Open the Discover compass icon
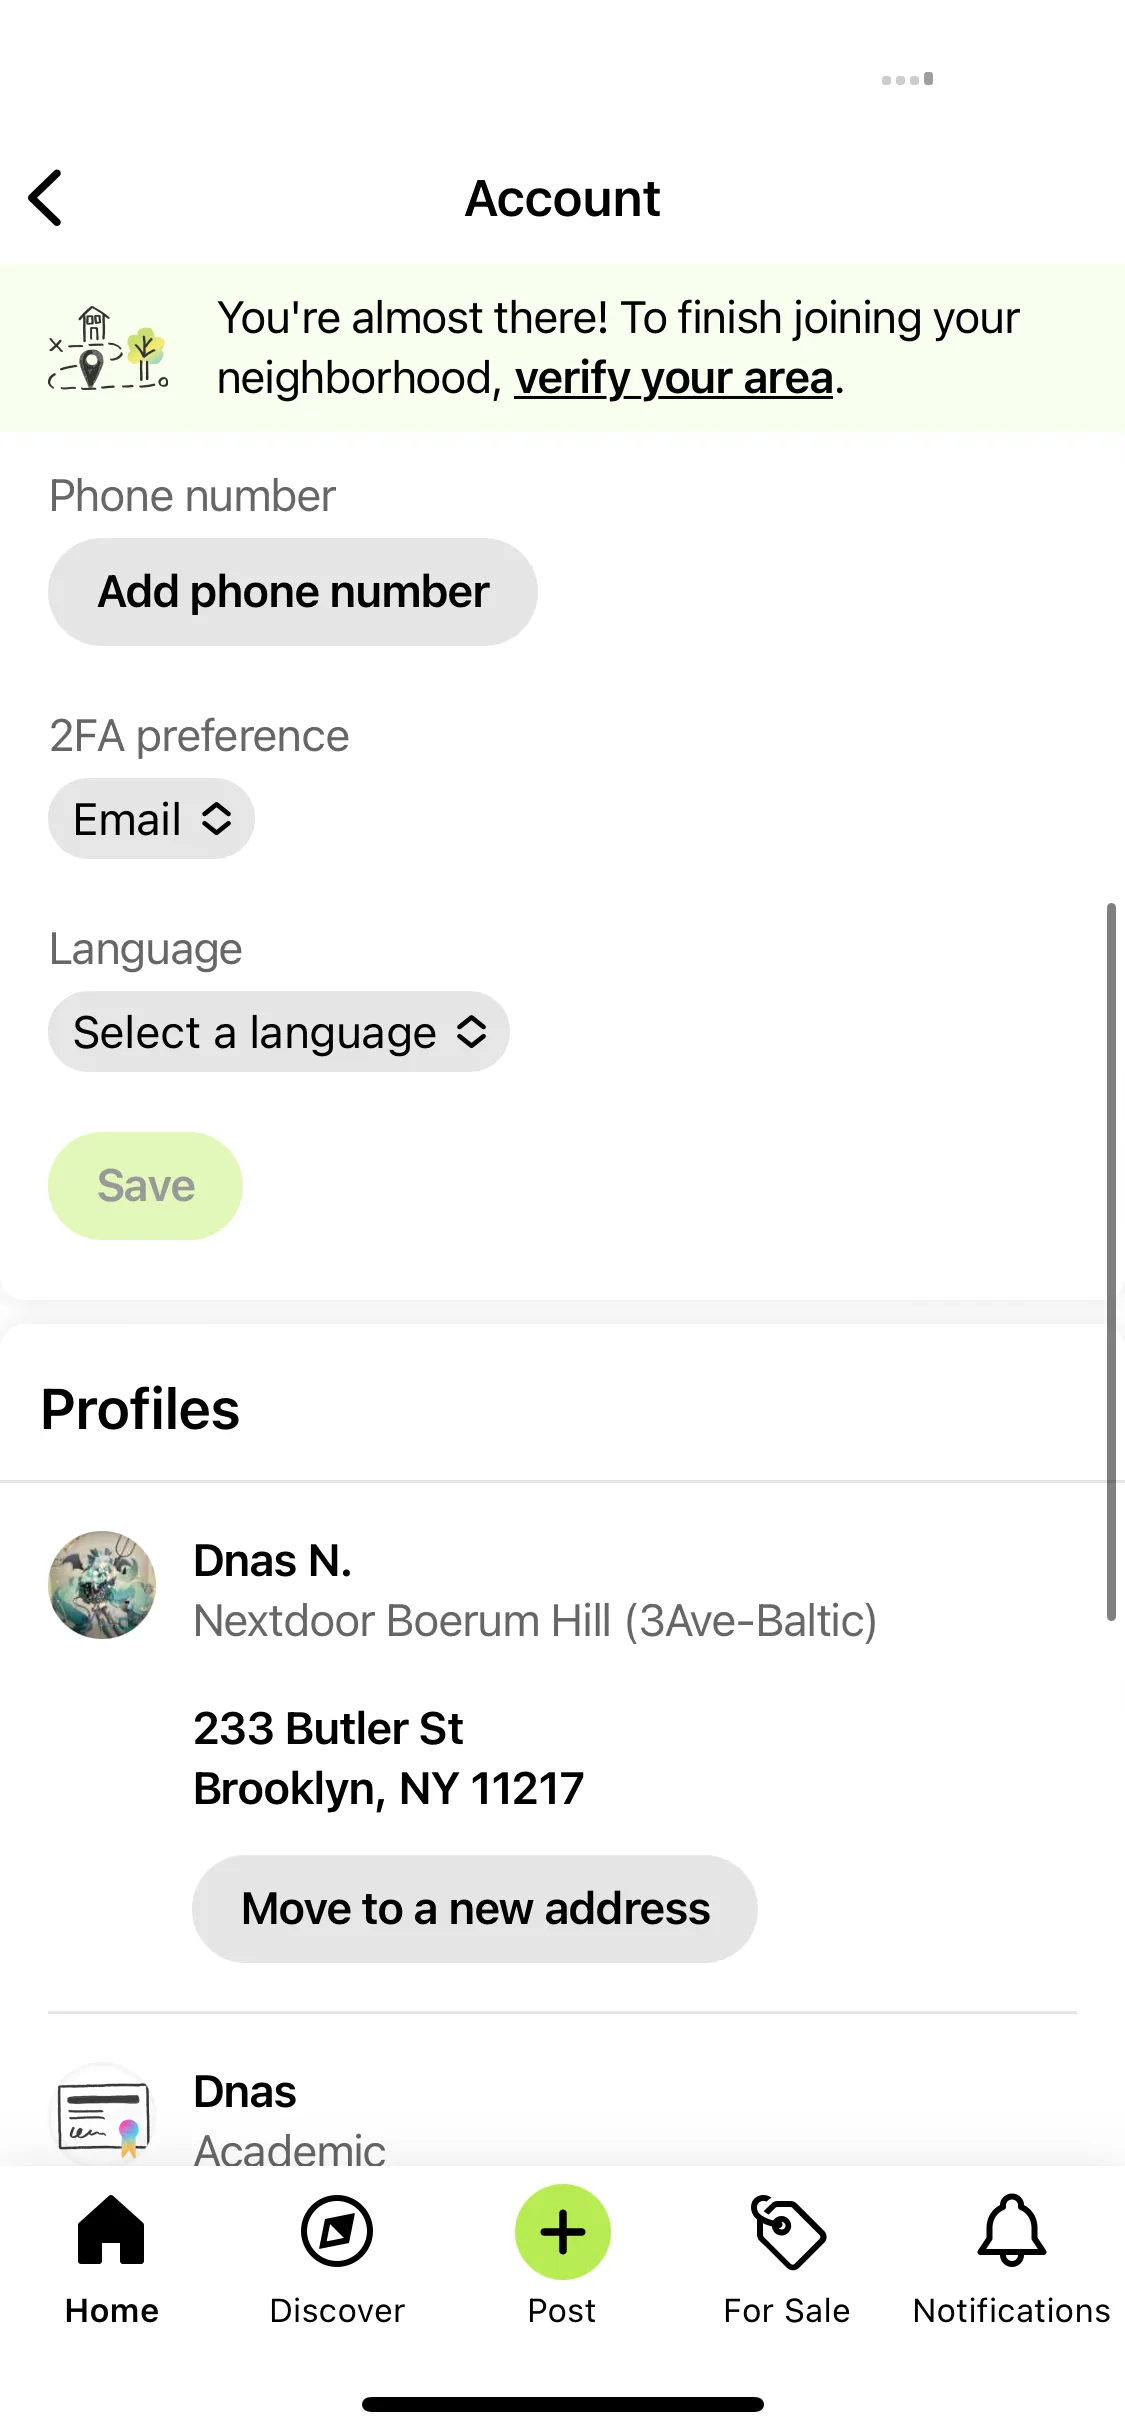This screenshot has width=1125, height=2436. coord(337,2231)
